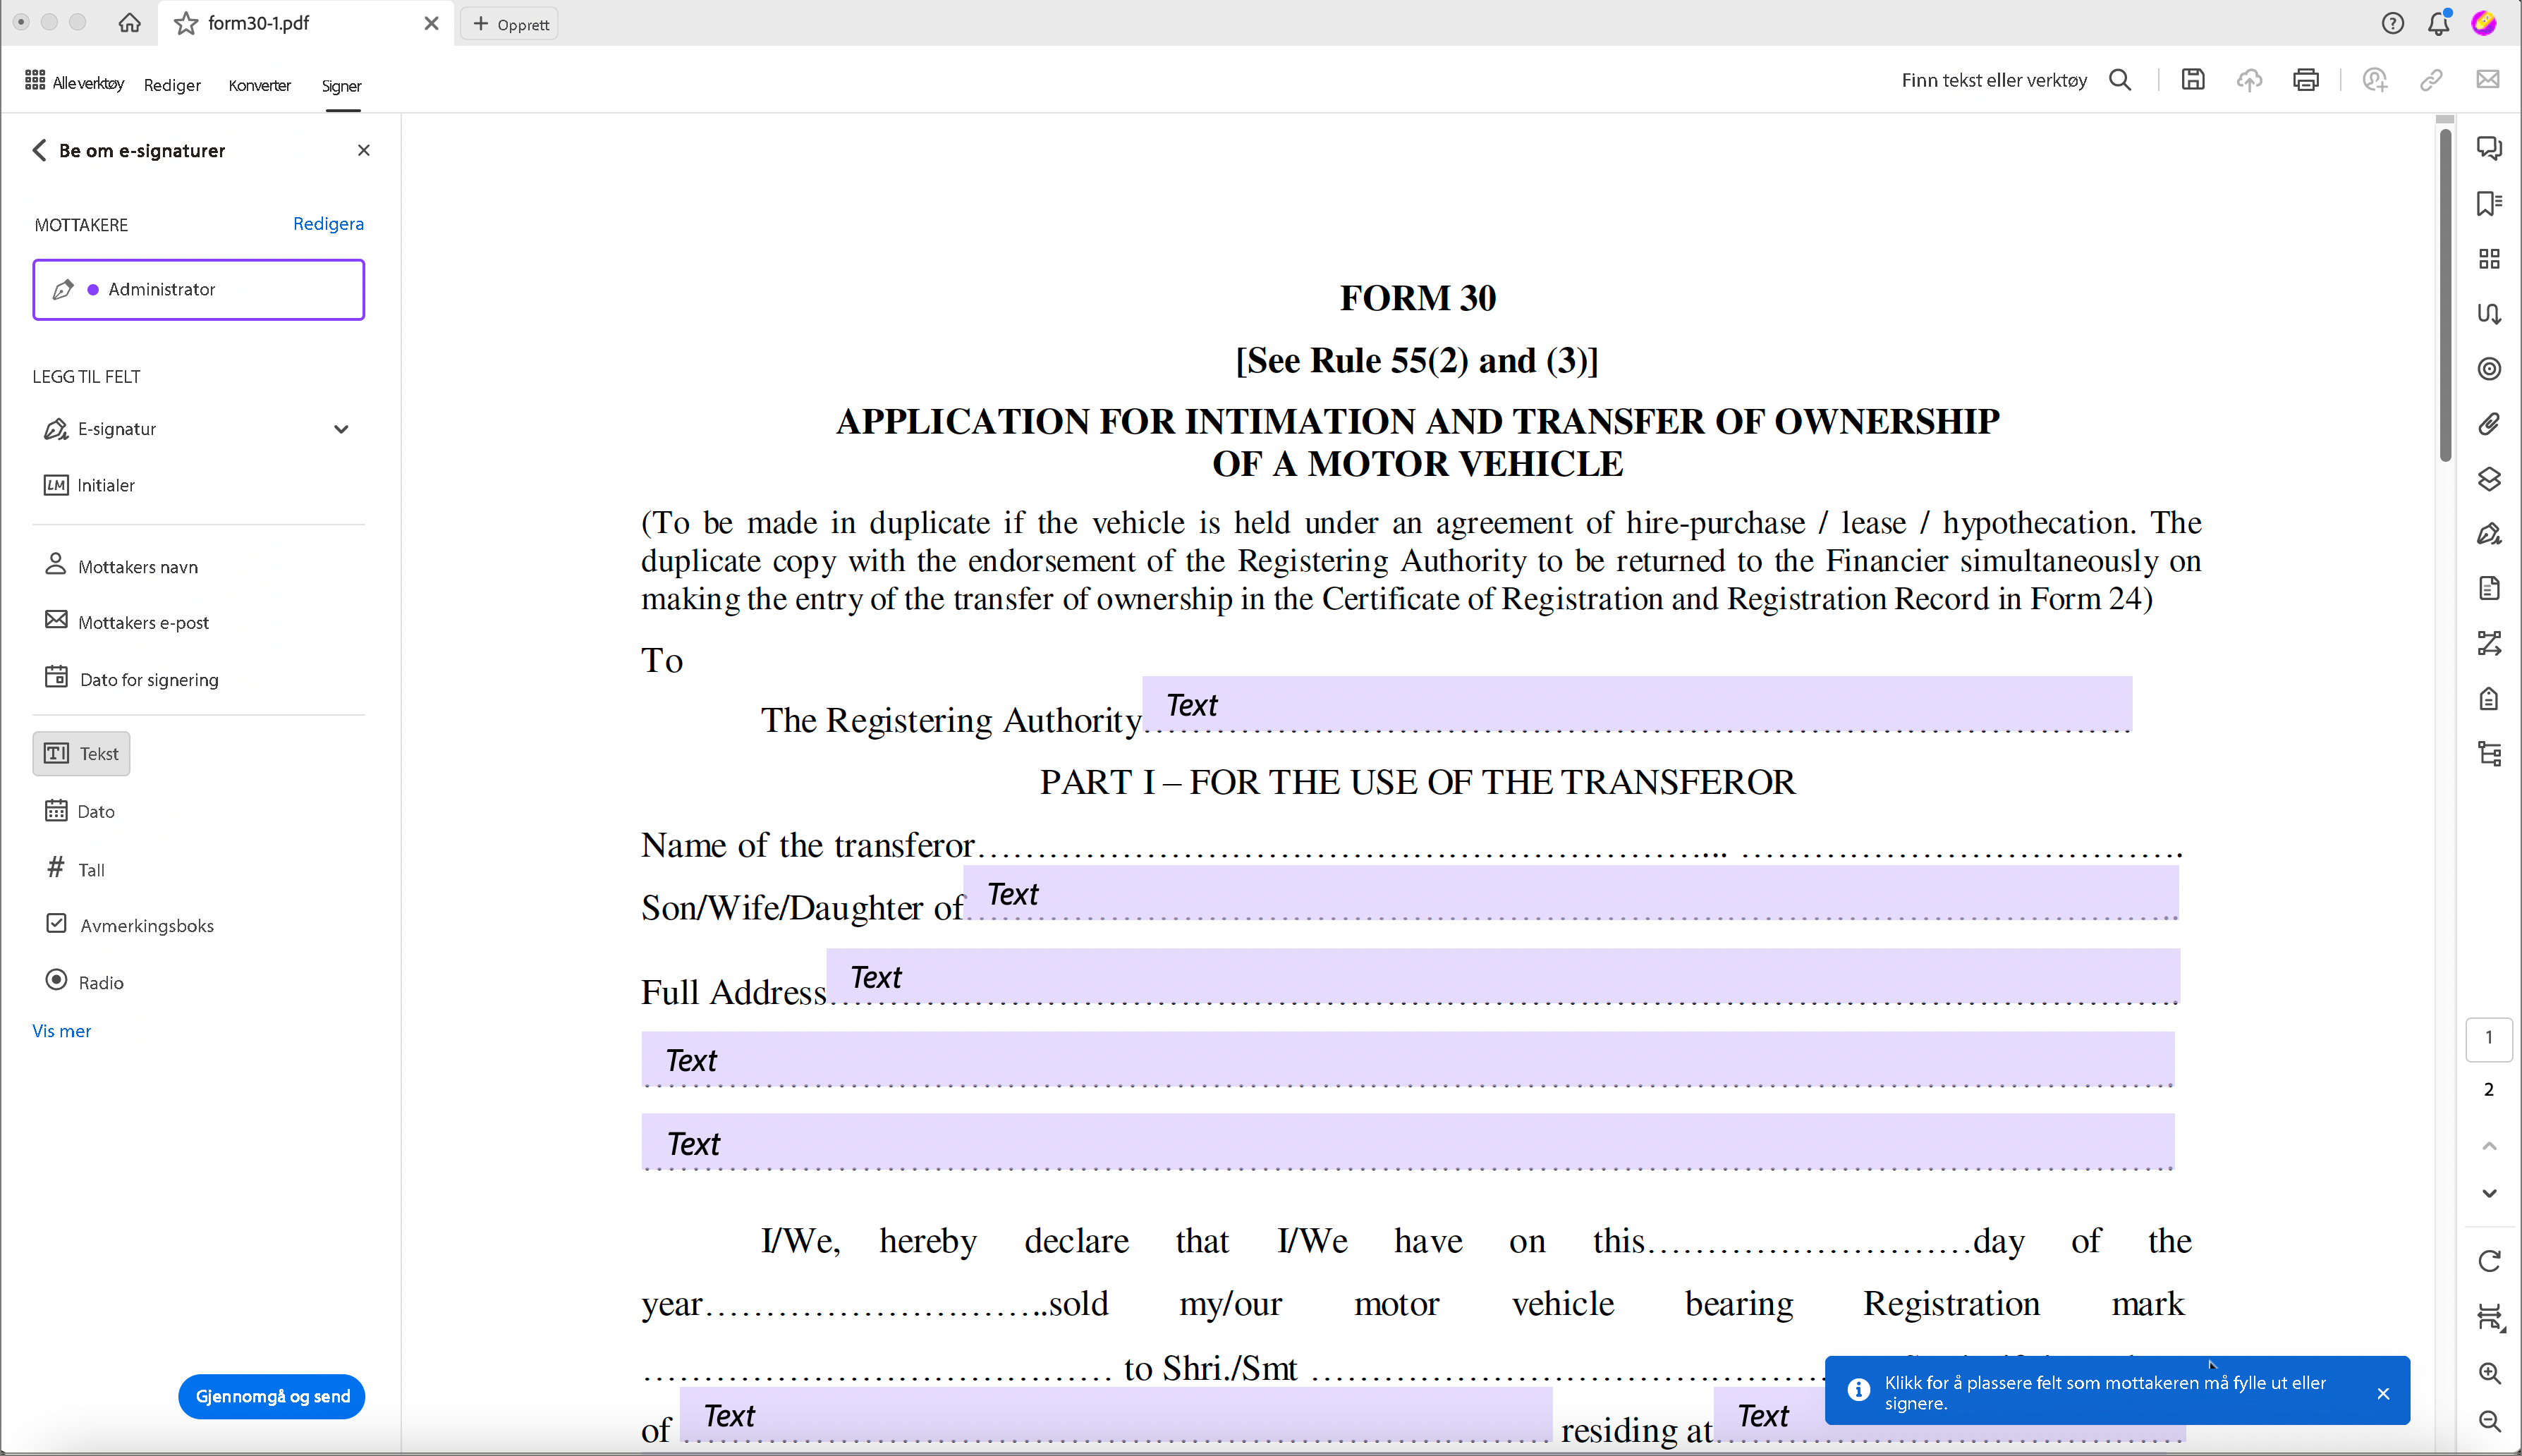Open the attachments paperclip icon

pyautogui.click(x=2489, y=424)
